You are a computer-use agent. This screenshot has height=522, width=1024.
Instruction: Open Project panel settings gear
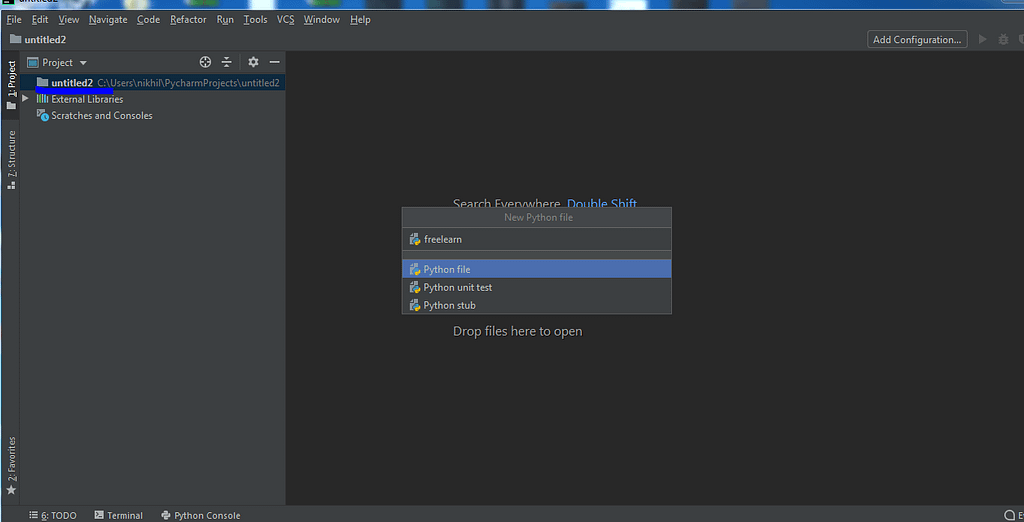pyautogui.click(x=253, y=62)
